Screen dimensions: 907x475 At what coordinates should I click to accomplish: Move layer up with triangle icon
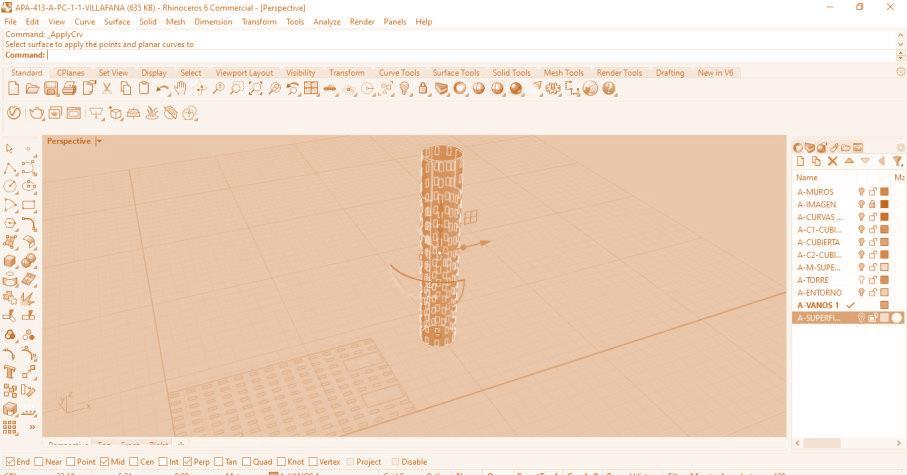(849, 161)
